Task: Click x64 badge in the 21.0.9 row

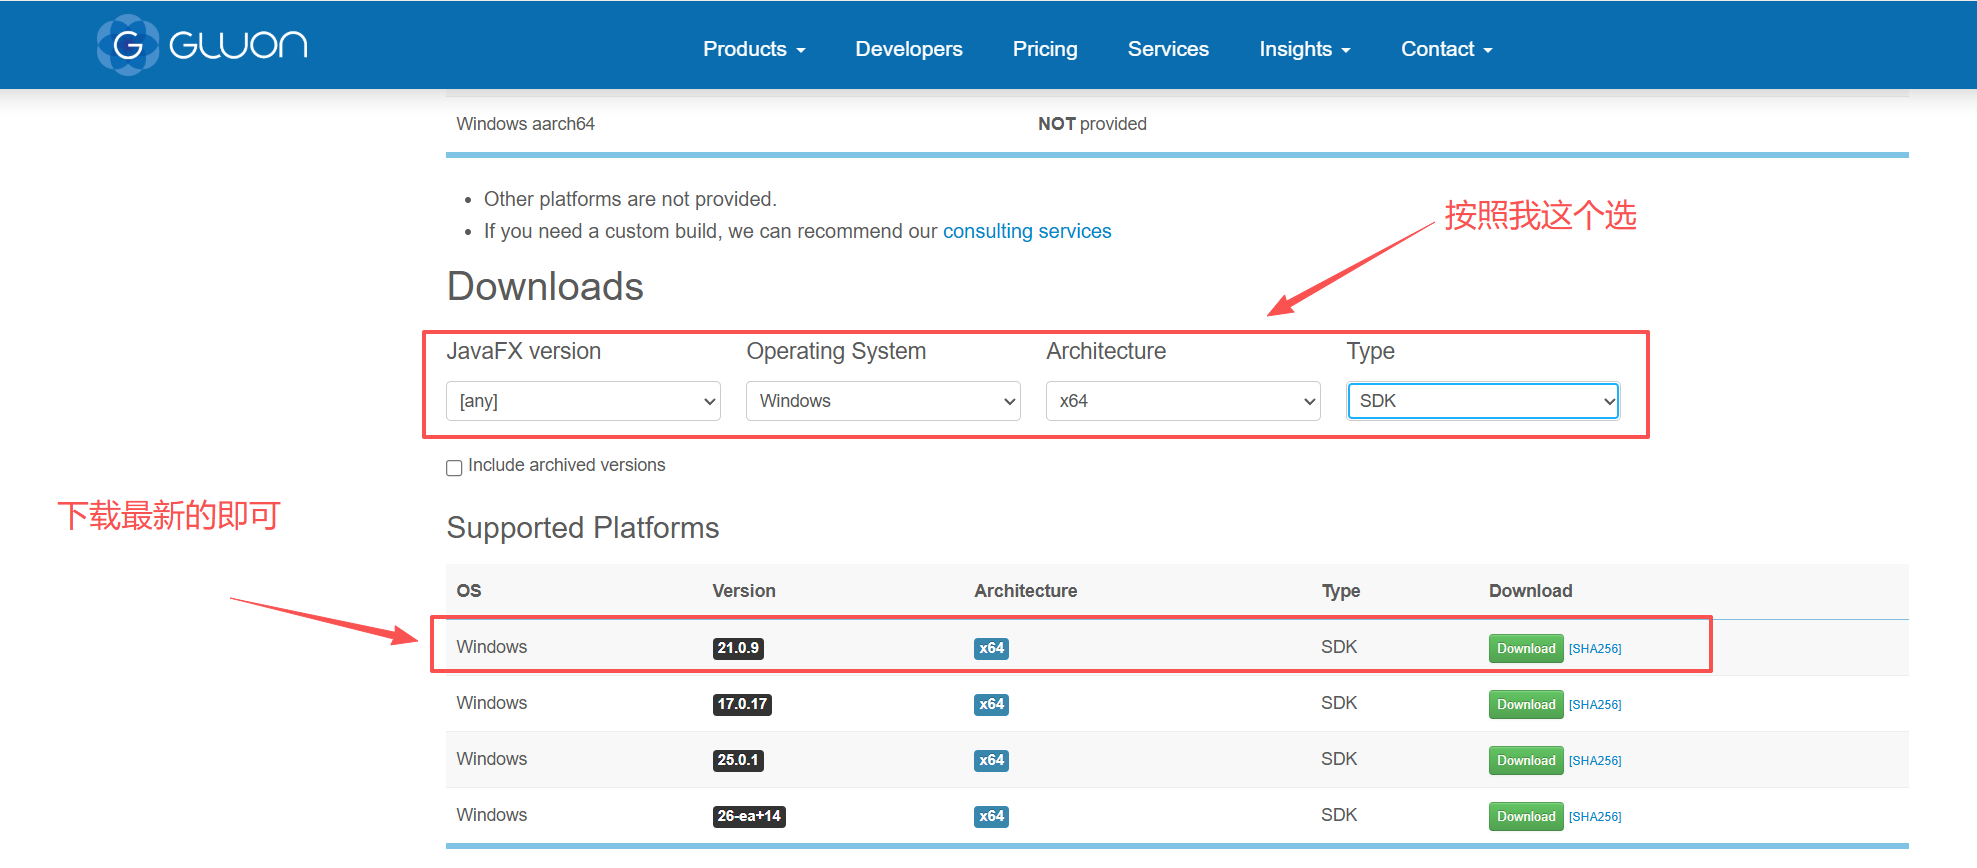Action: pyautogui.click(x=991, y=648)
